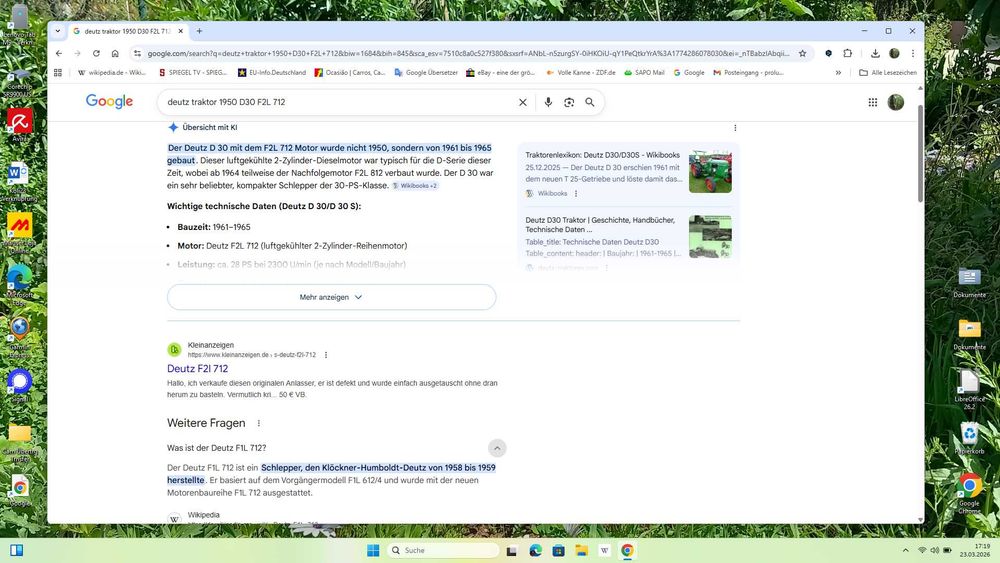The height and width of the screenshot is (563, 1000).
Task: Open the Chrome home page button
Action: click(x=115, y=54)
